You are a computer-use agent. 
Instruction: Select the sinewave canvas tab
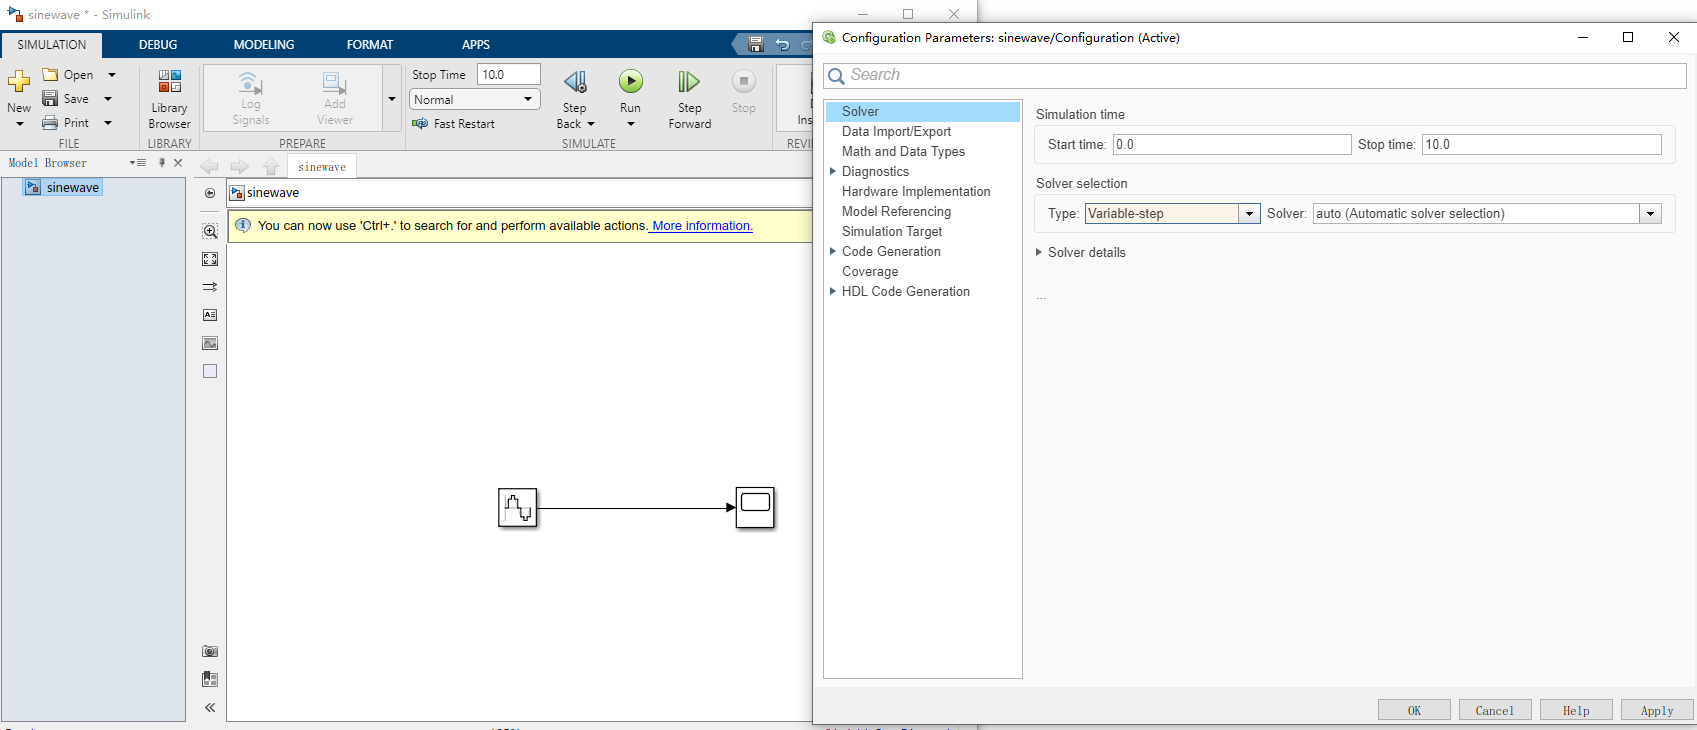click(x=322, y=167)
